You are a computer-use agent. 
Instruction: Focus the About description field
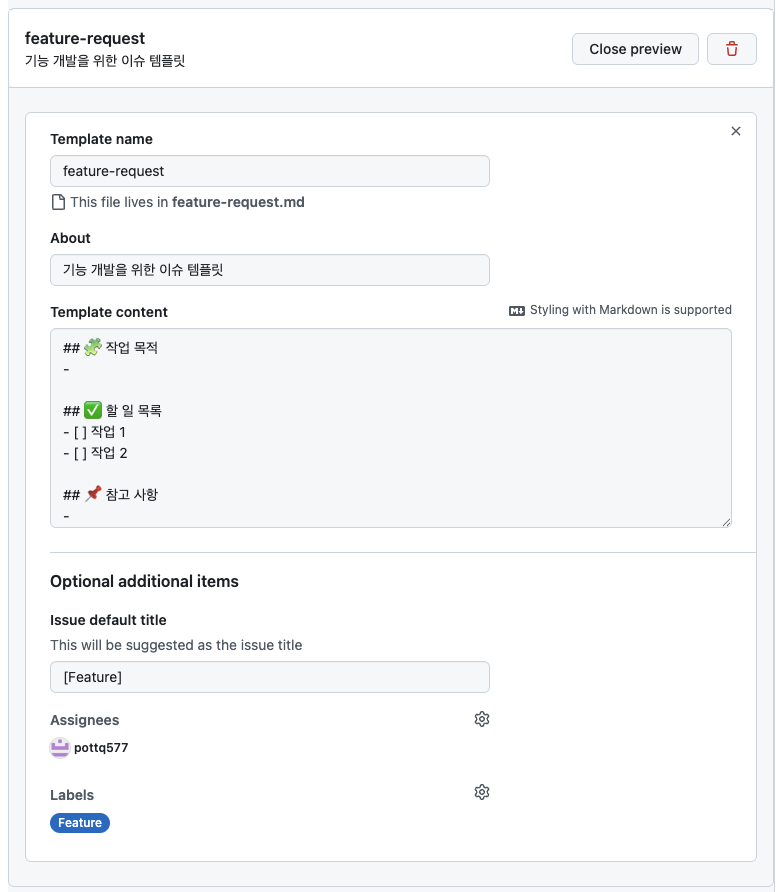click(x=270, y=270)
